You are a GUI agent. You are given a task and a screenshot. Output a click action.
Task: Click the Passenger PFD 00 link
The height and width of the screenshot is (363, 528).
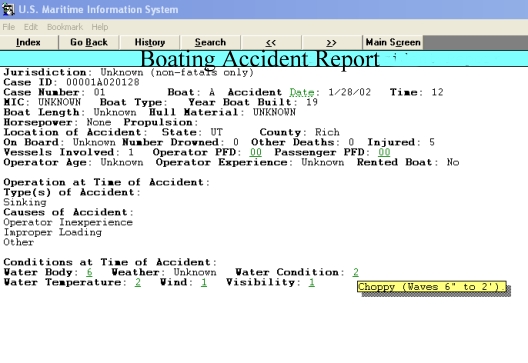(x=384, y=152)
